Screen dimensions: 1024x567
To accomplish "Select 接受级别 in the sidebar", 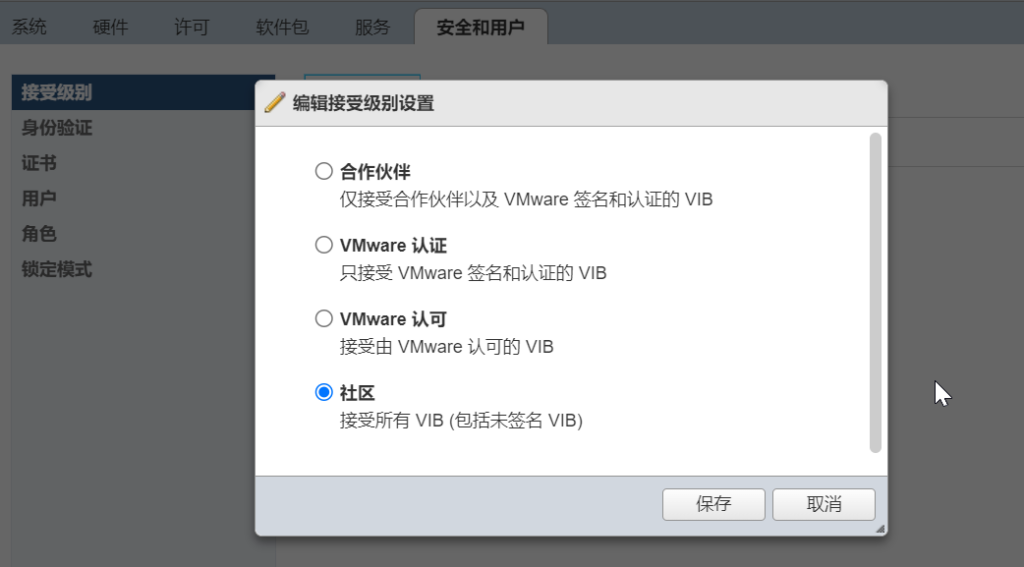I will pos(143,92).
